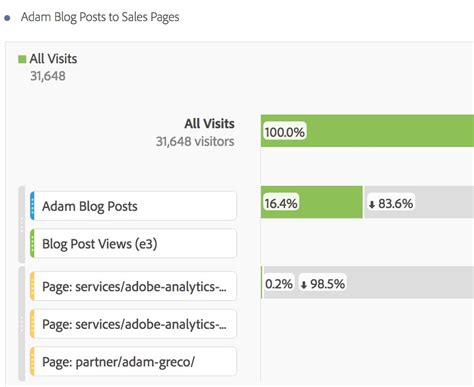474x387 pixels.
Task: Open the Adam Blog Posts to Sales Pages title
Action: coord(100,17)
